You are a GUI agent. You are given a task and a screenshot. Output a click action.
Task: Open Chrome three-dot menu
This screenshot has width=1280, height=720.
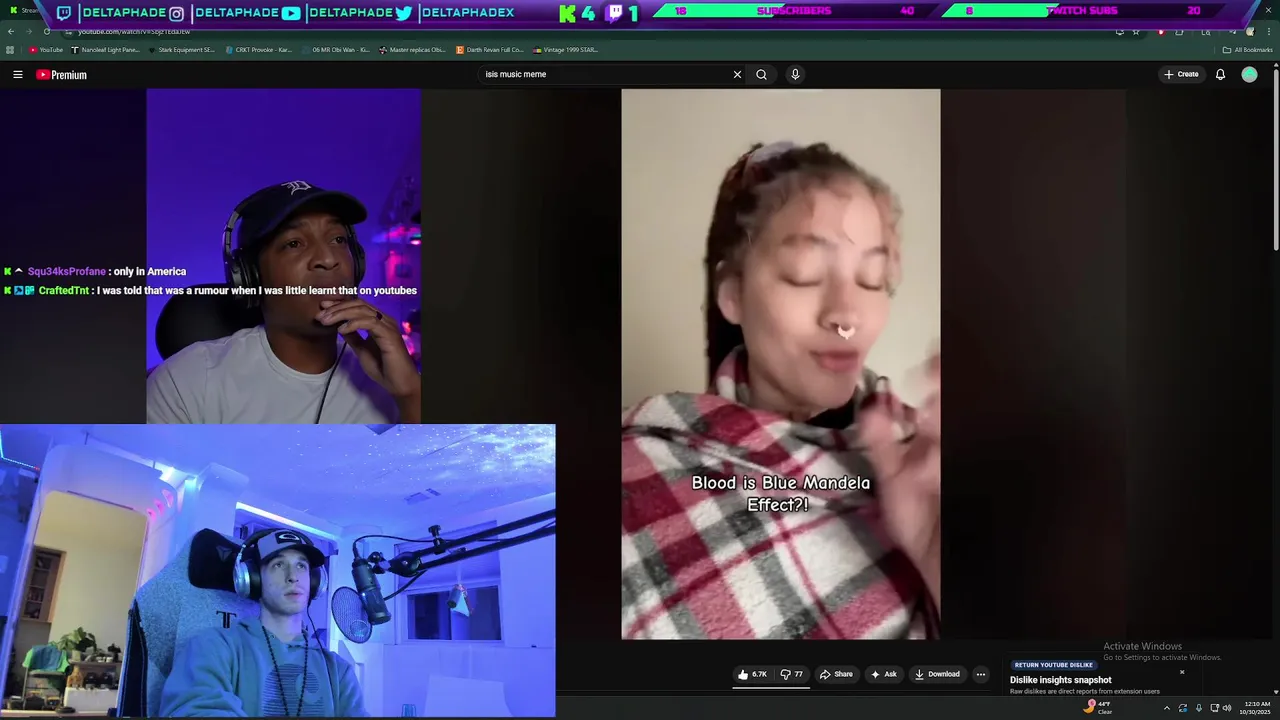tap(1268, 31)
